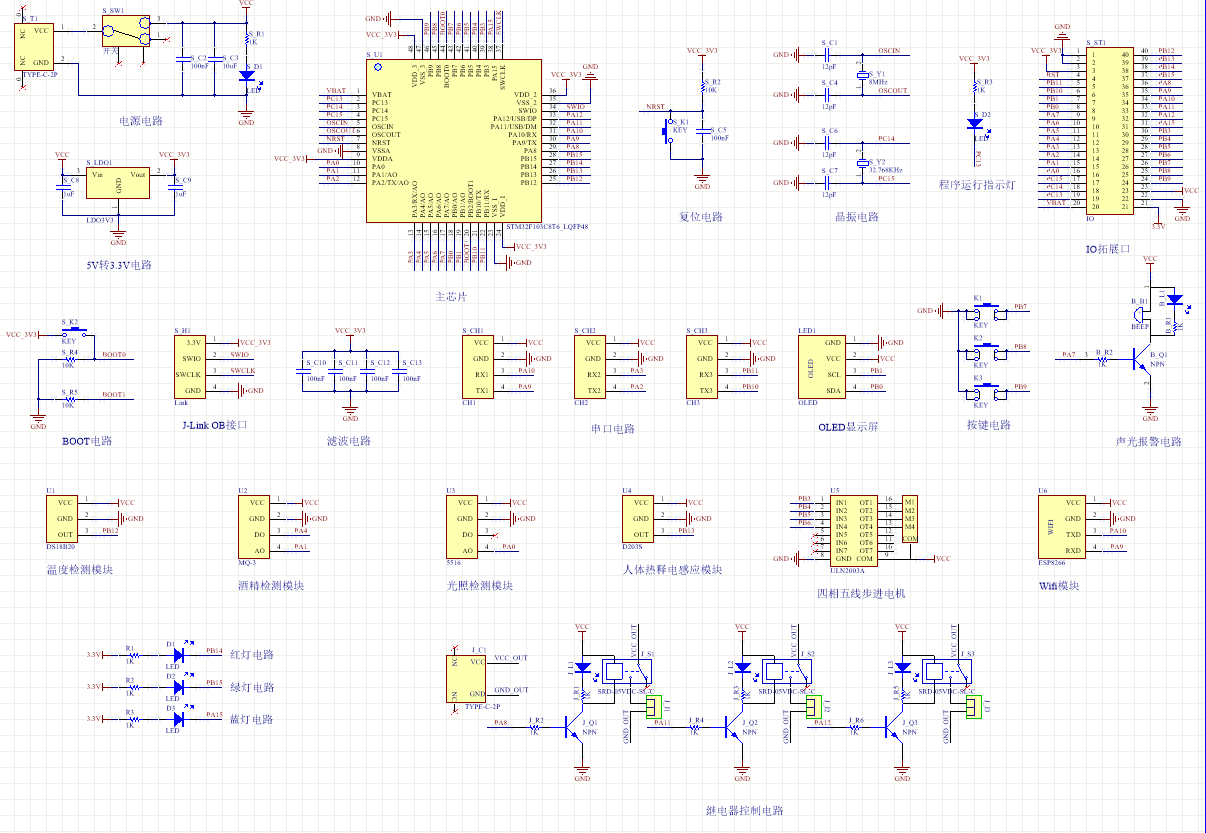Viewport: 1206px width, 833px height.
Task: Select the S_H1 J-Link connector block
Action: [190, 366]
